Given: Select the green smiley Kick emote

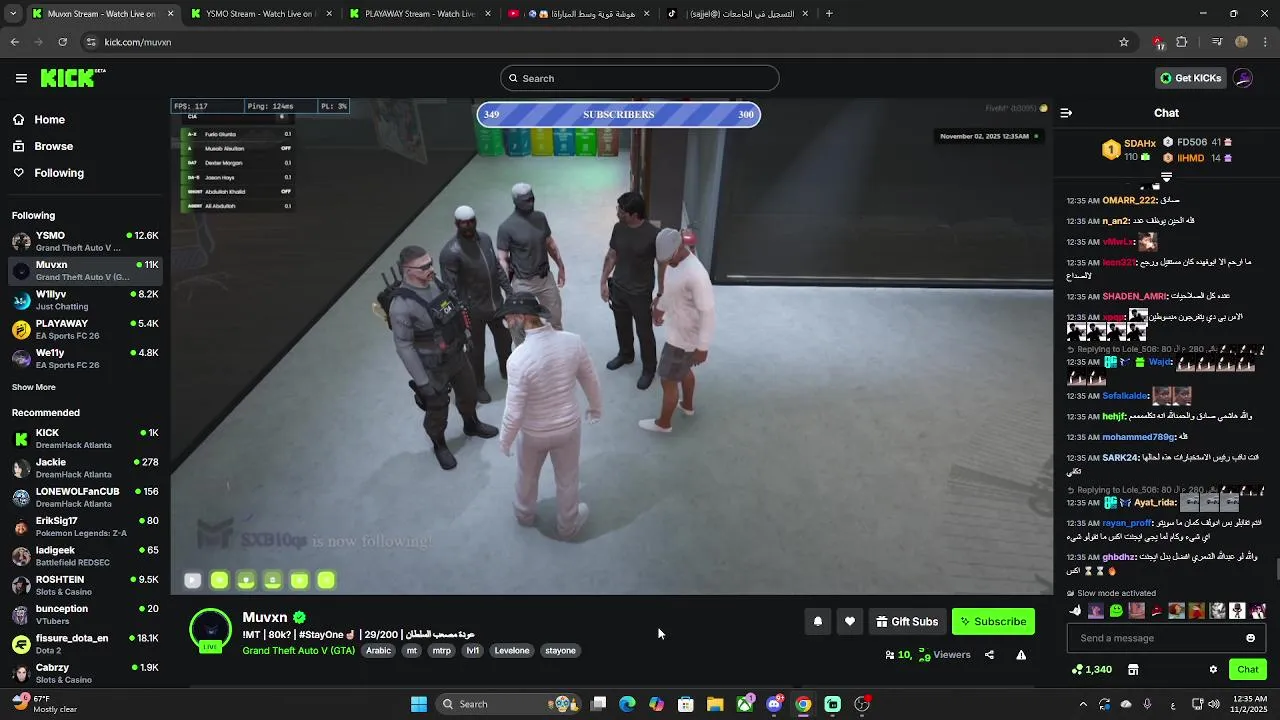Looking at the screenshot, I should point(1116,610).
